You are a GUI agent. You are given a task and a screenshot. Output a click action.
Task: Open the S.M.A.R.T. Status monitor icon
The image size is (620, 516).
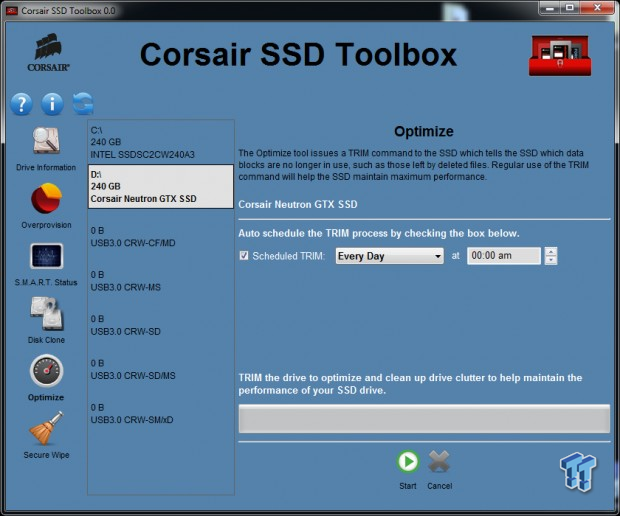point(46,256)
